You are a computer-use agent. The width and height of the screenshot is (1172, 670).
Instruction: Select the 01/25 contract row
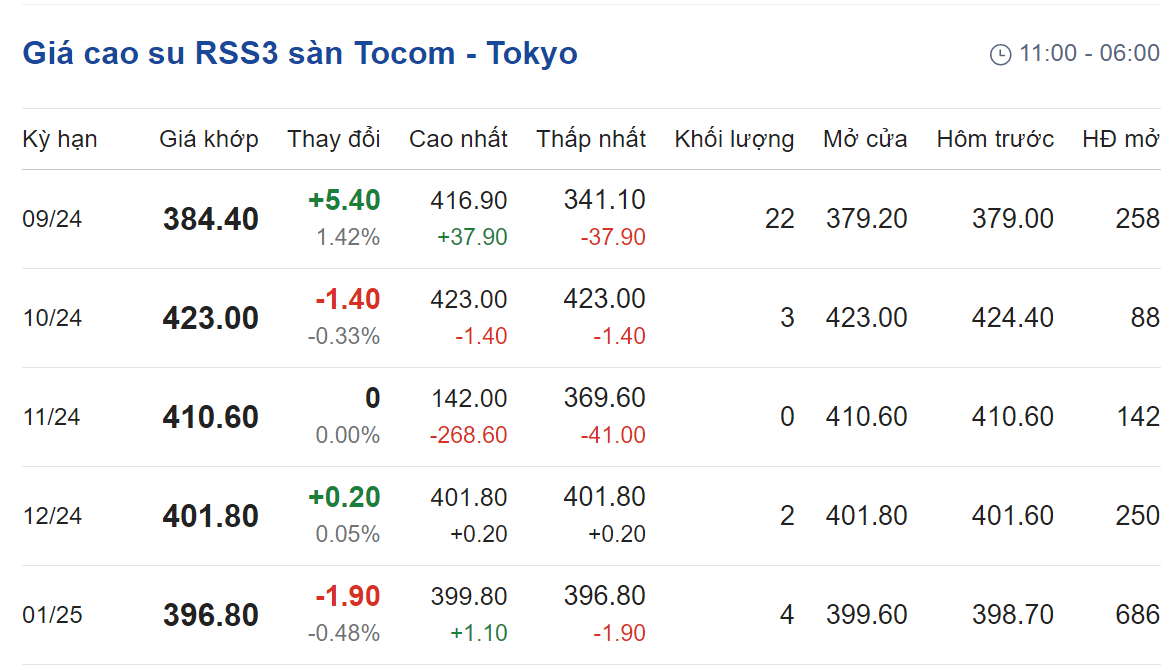[591, 615]
